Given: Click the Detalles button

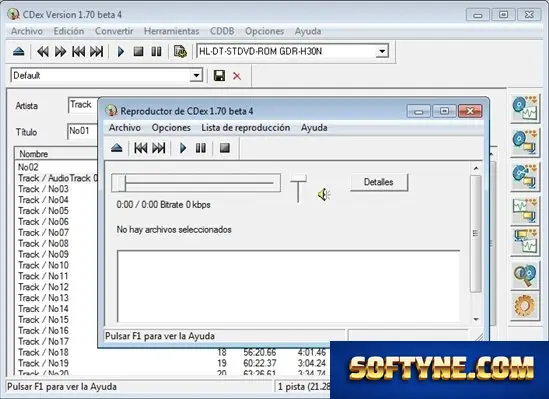Looking at the screenshot, I should click(x=379, y=182).
